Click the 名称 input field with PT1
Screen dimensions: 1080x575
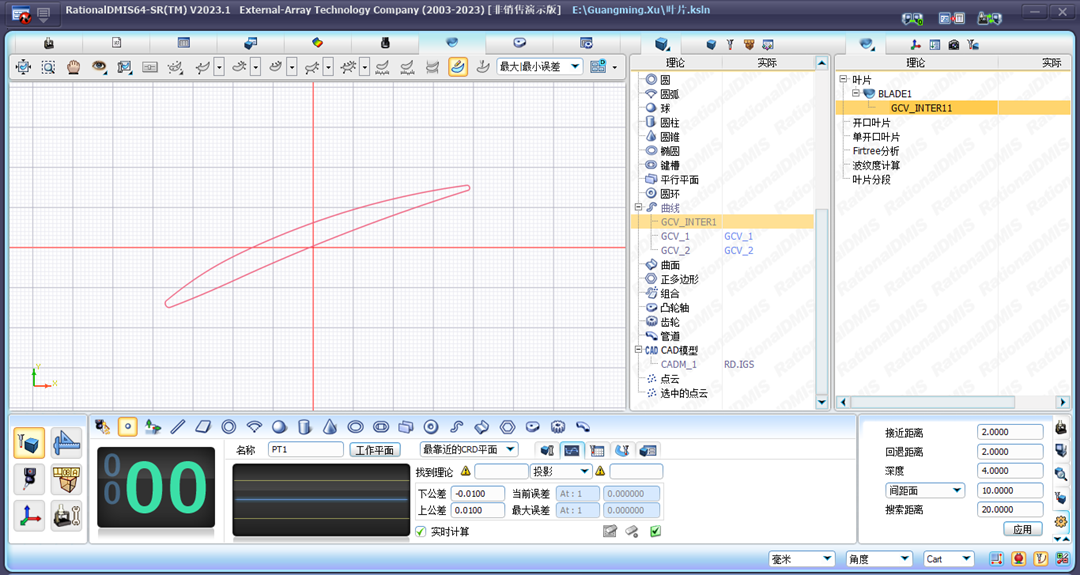pos(305,450)
